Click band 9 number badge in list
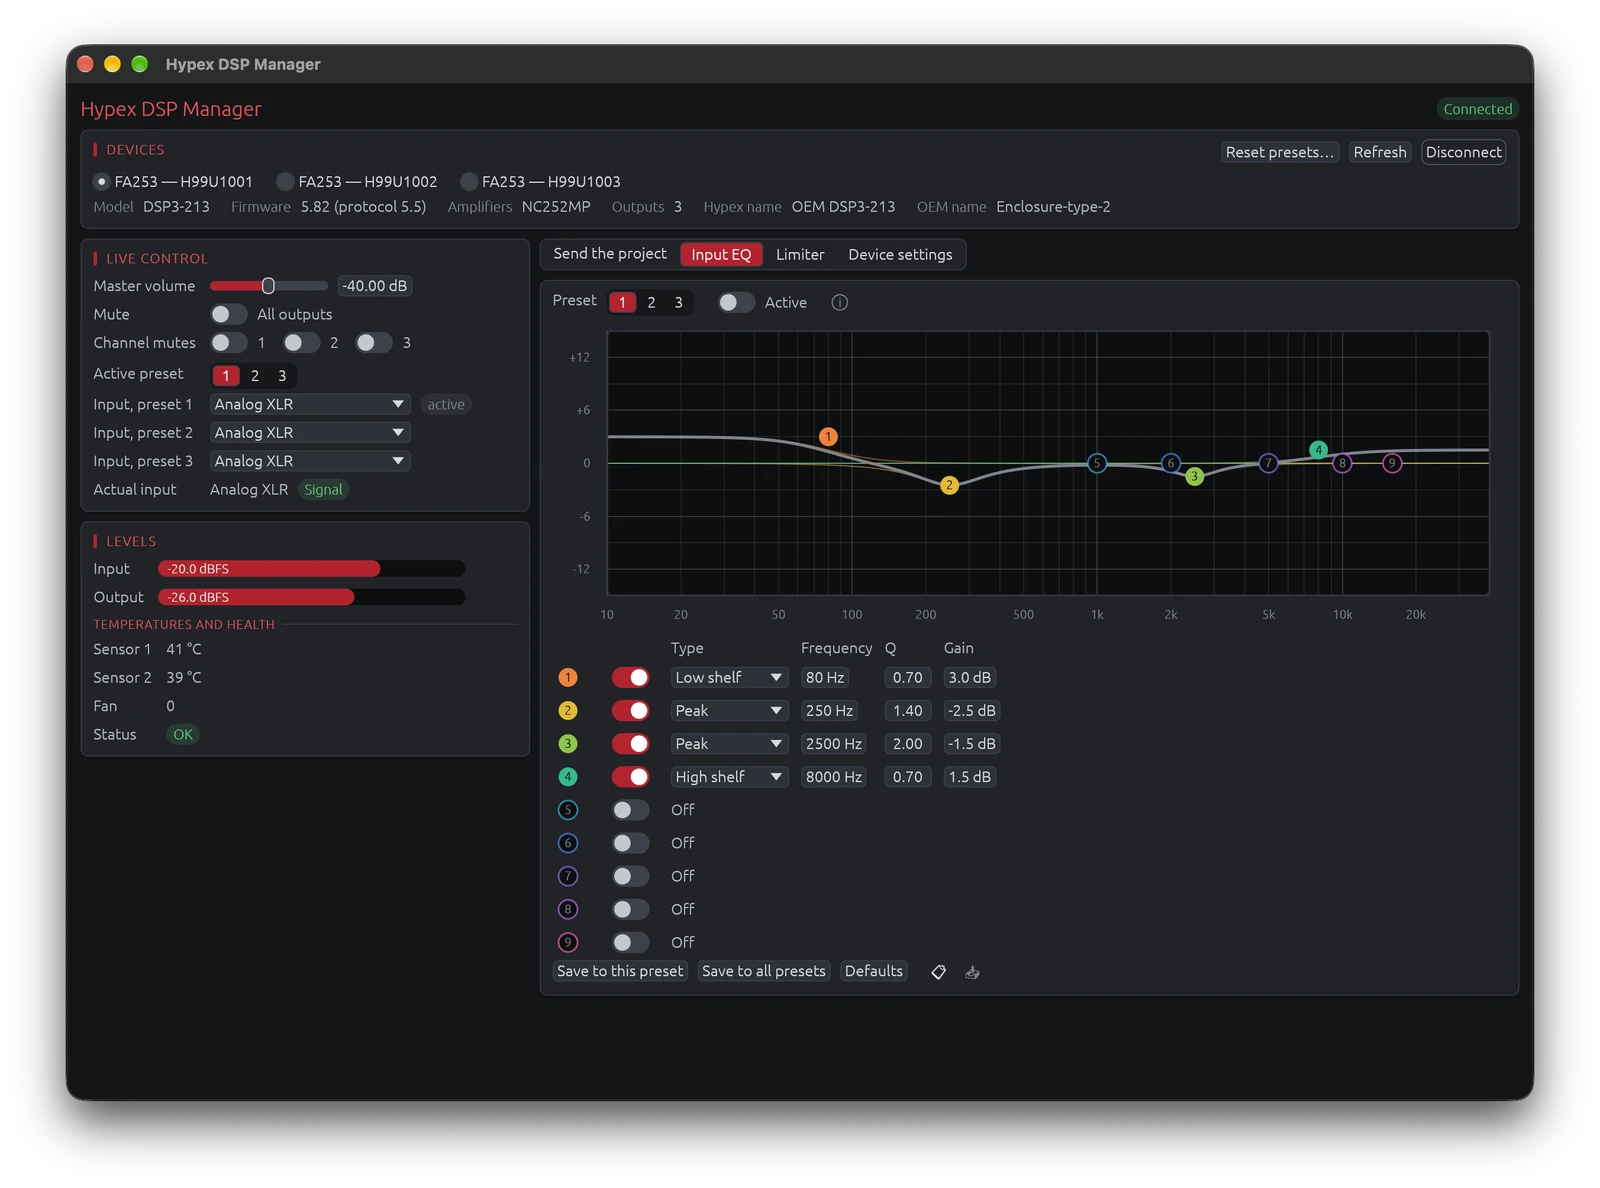The image size is (1600, 1188). point(568,942)
